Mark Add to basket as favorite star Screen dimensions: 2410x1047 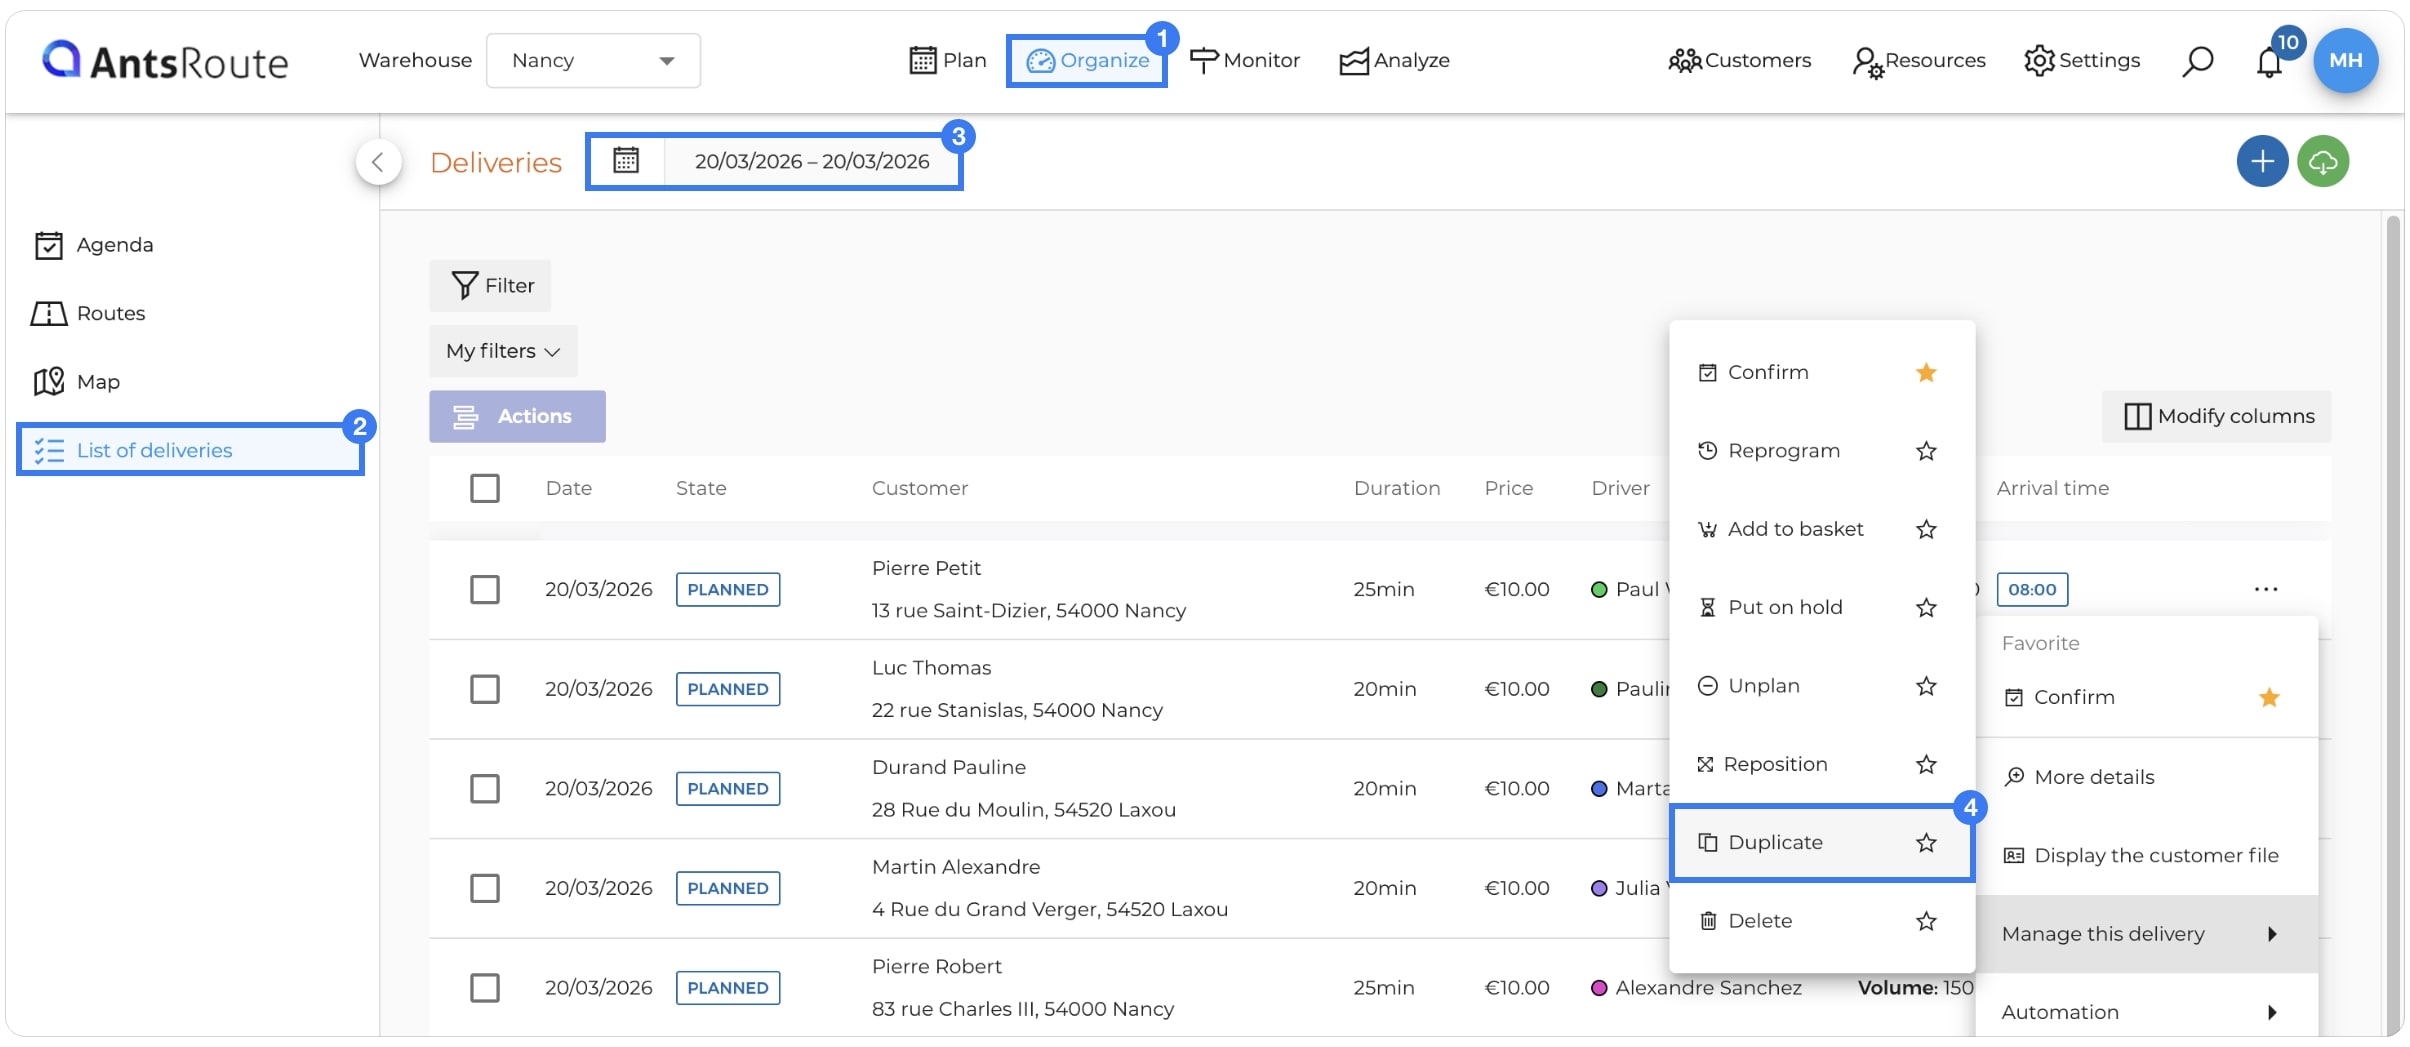pos(1926,529)
